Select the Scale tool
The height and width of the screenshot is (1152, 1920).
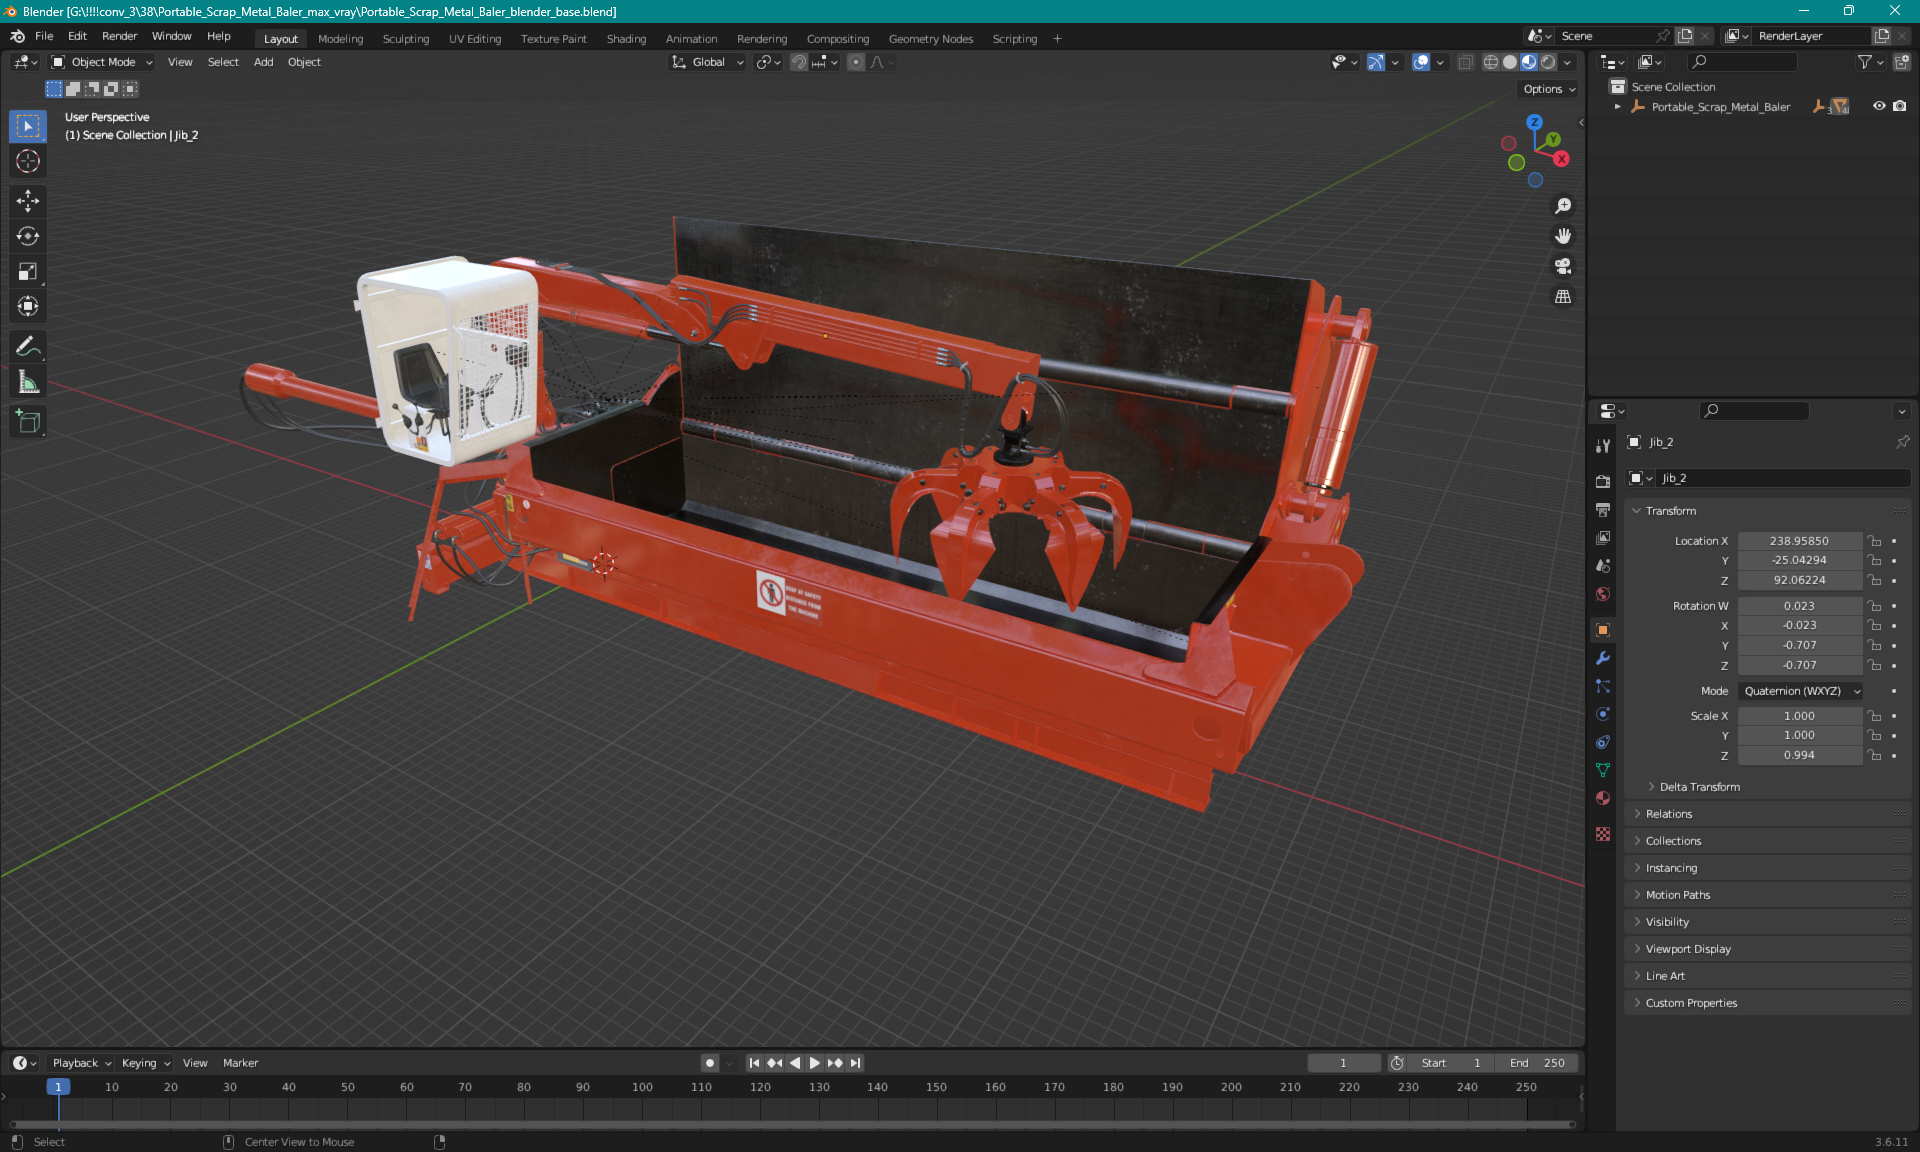(x=28, y=271)
